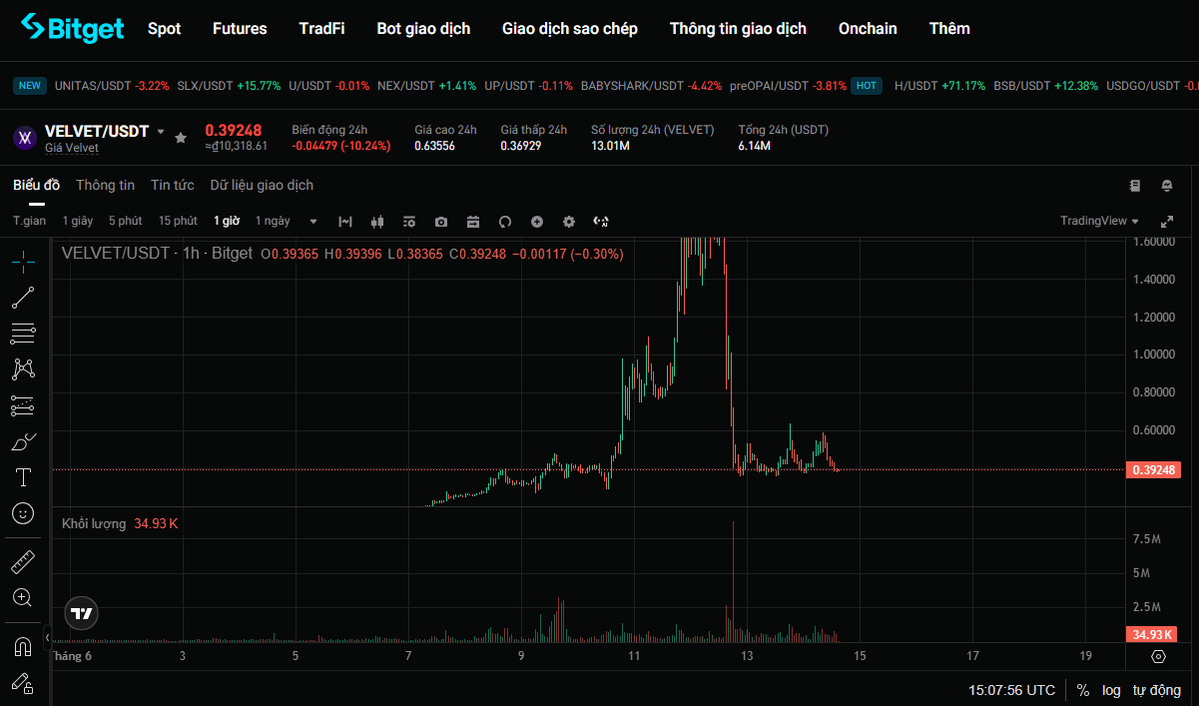Open the forecasting and position tools

tap(23, 405)
